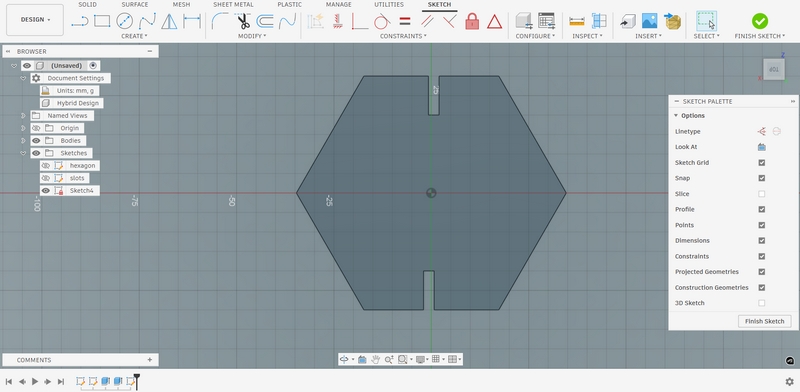Viewport: 800px width, 392px height.
Task: Switch to the PLASTIC tab
Action: [x=289, y=5]
